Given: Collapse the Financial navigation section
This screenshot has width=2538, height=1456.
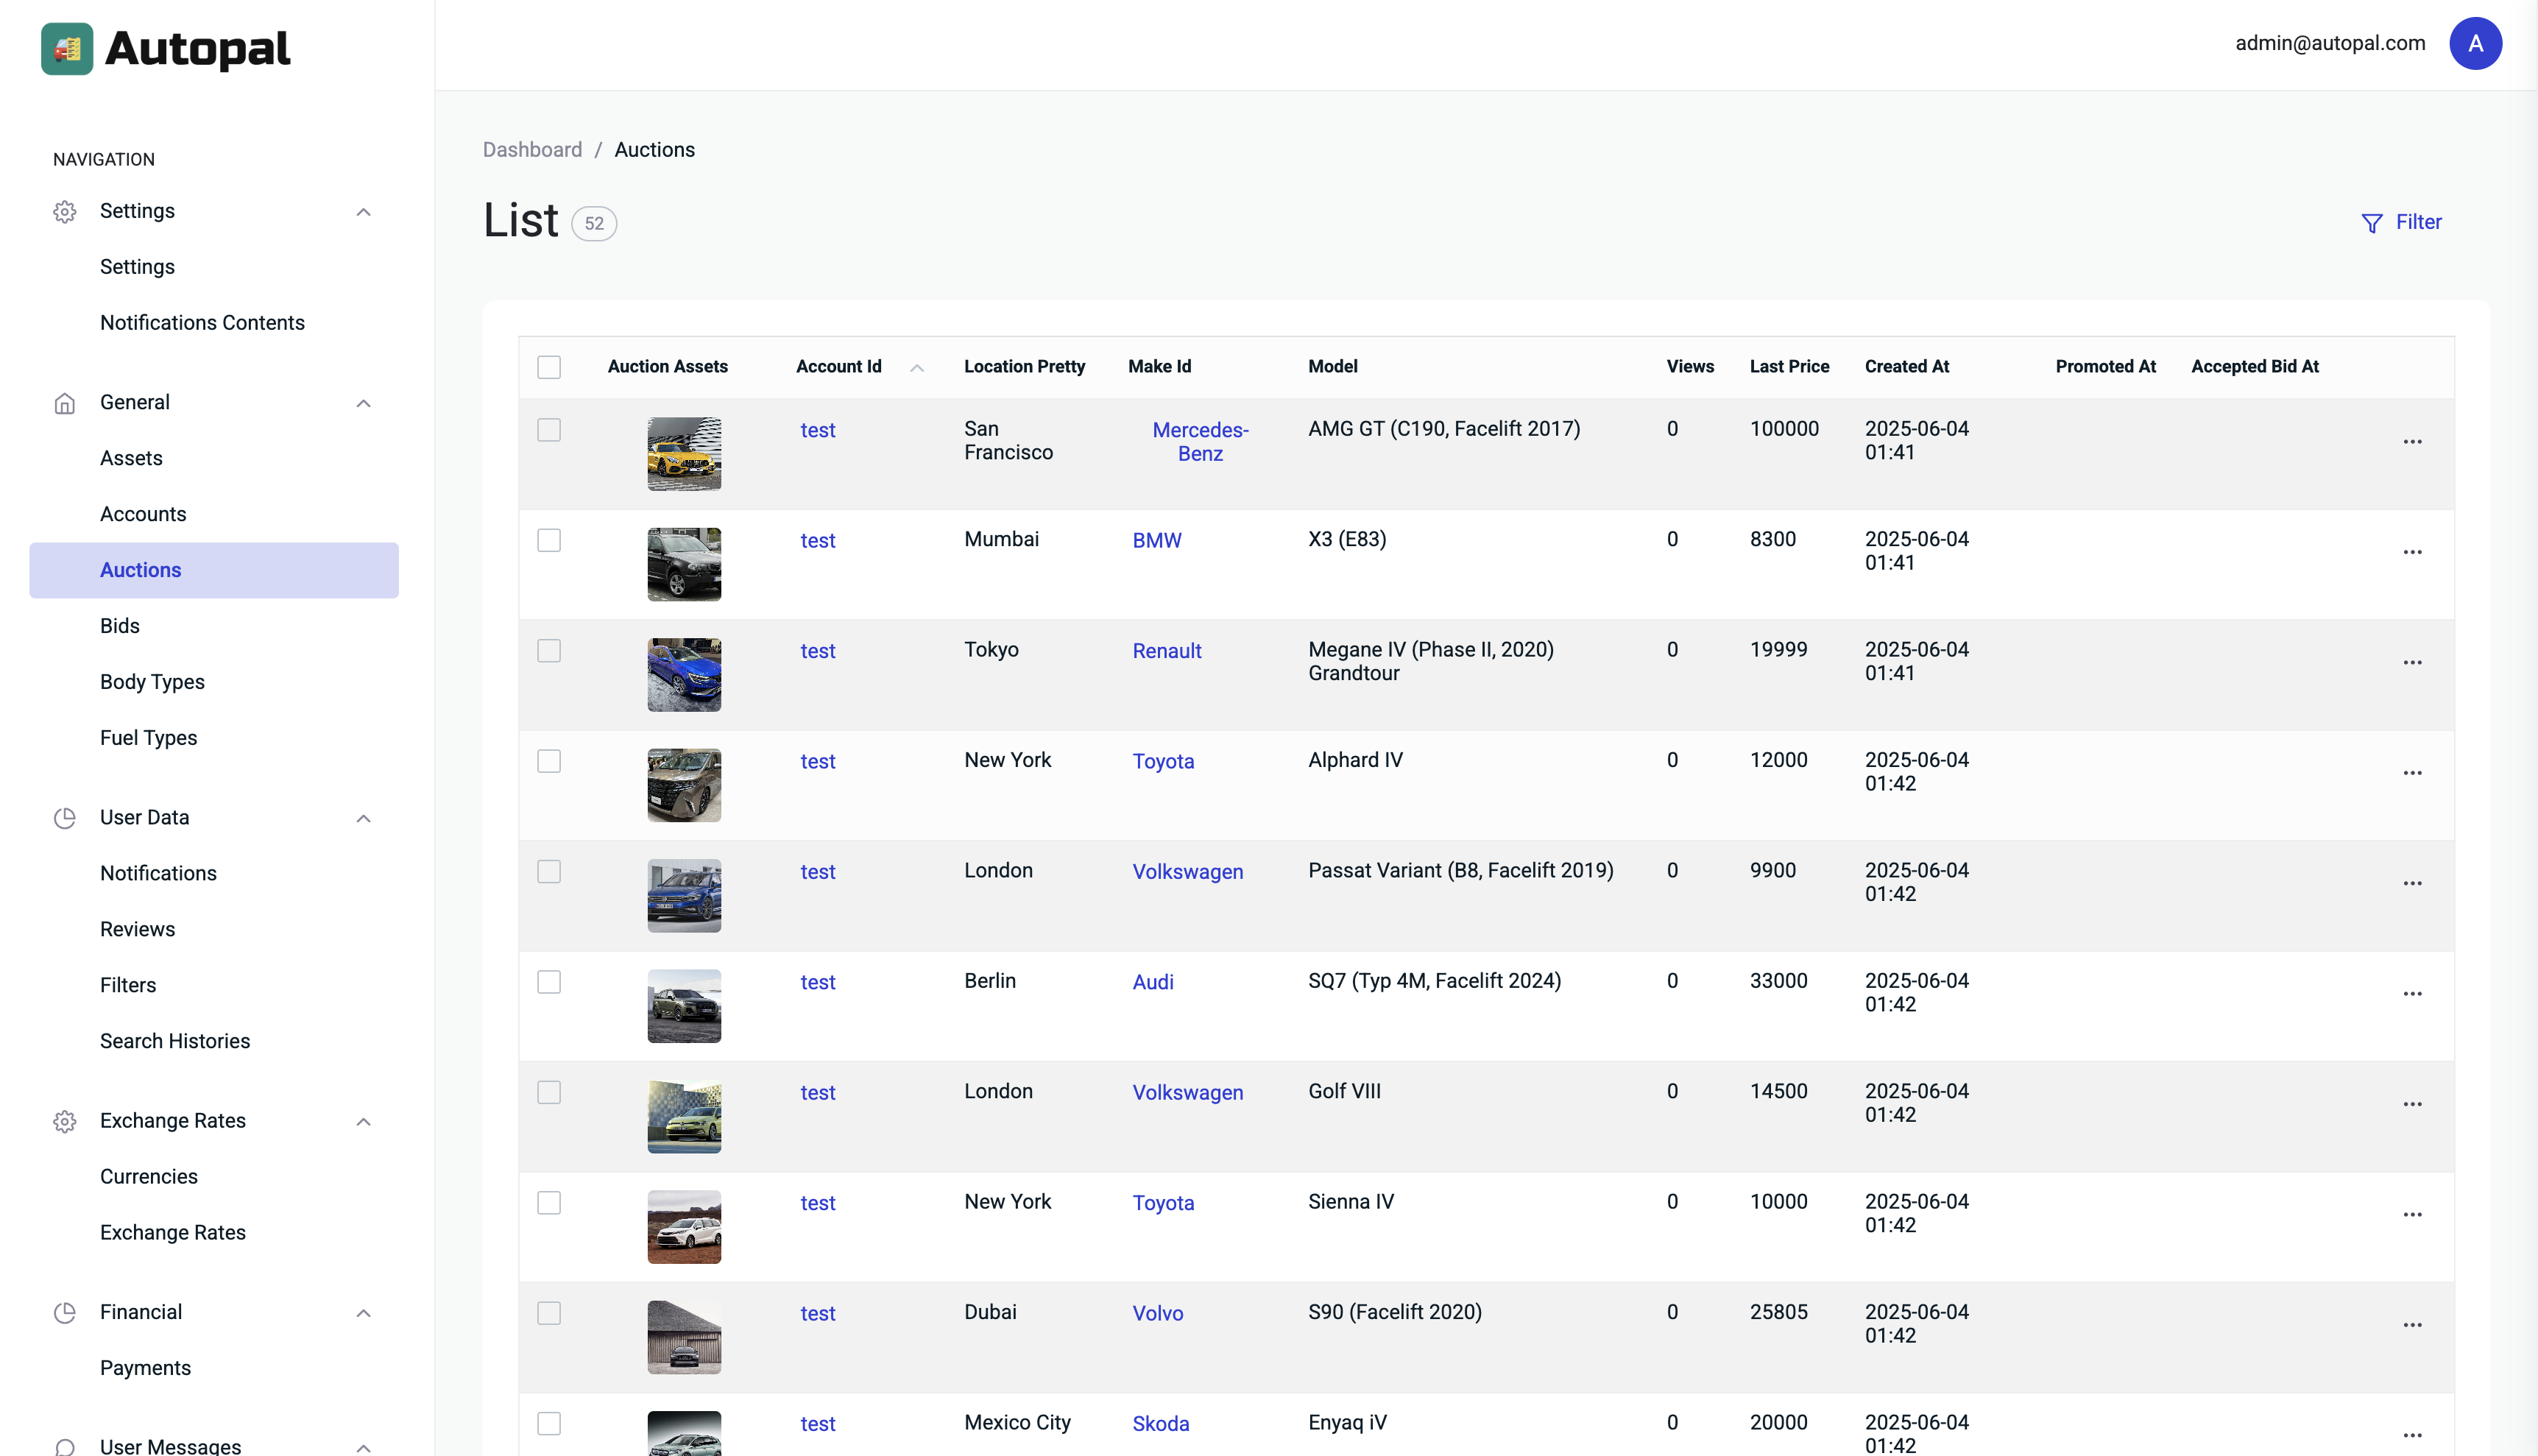Looking at the screenshot, I should pos(364,1314).
